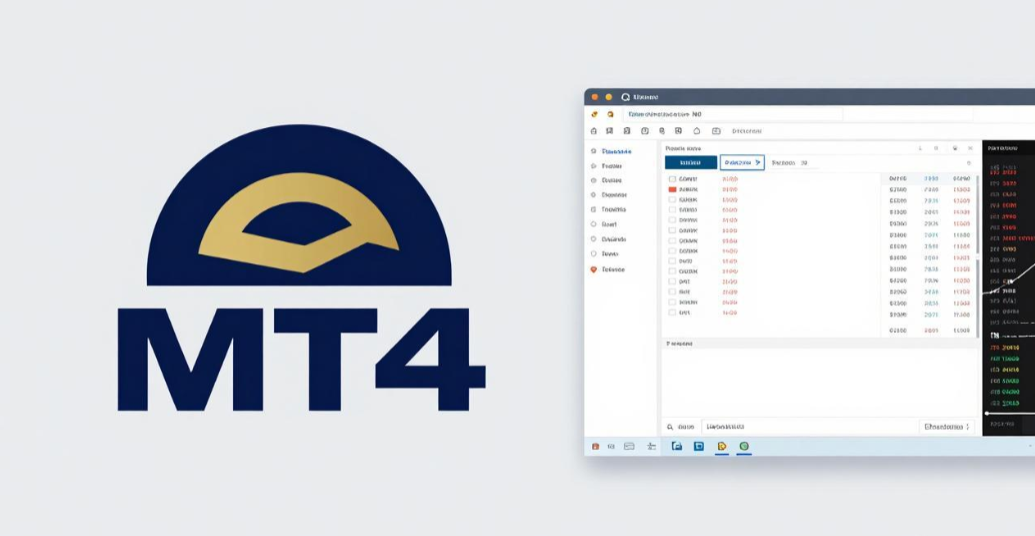The width and height of the screenshot is (1035, 536).
Task: Click the yellow tag icon in bottom taskbar
Action: click(x=722, y=446)
